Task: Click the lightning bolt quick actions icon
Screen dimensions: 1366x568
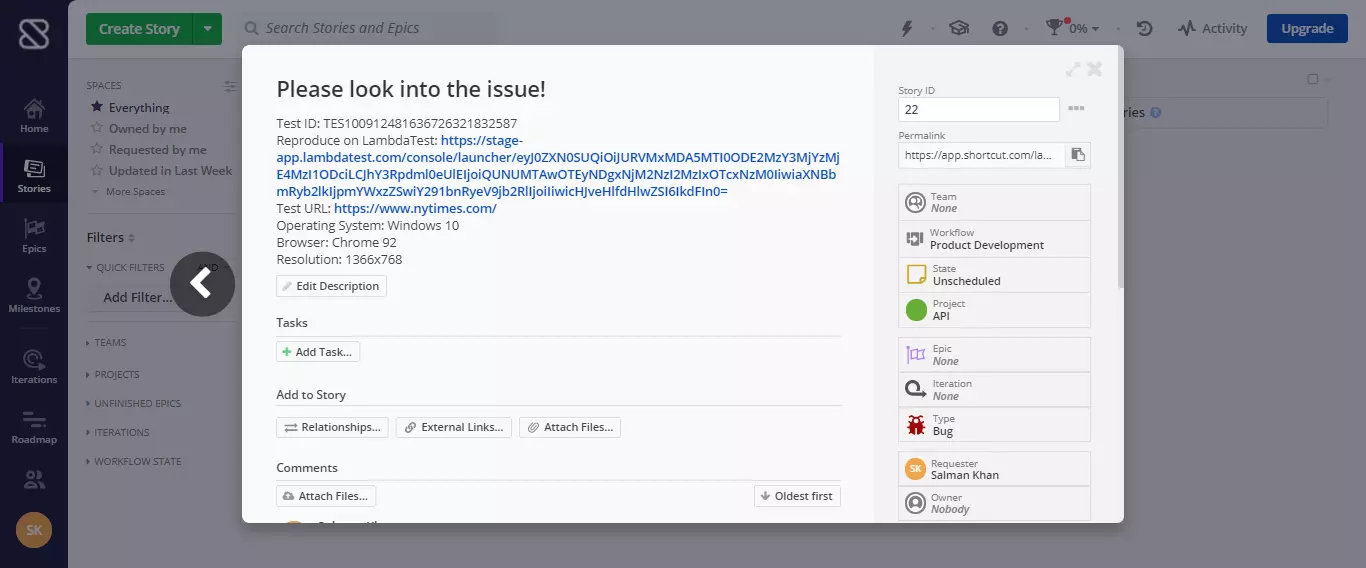Action: tap(907, 29)
